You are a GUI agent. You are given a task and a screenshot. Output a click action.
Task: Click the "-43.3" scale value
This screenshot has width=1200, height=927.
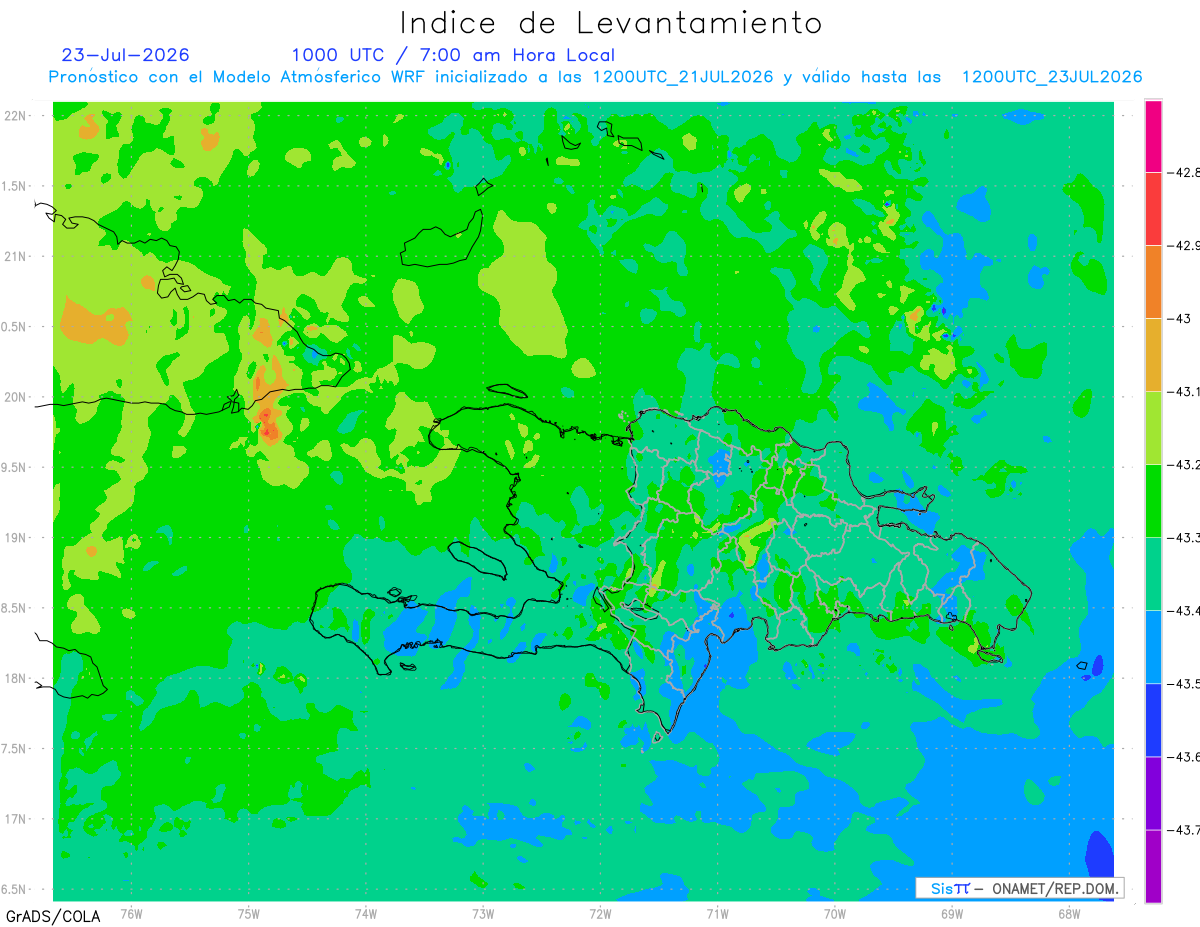tap(1185, 537)
